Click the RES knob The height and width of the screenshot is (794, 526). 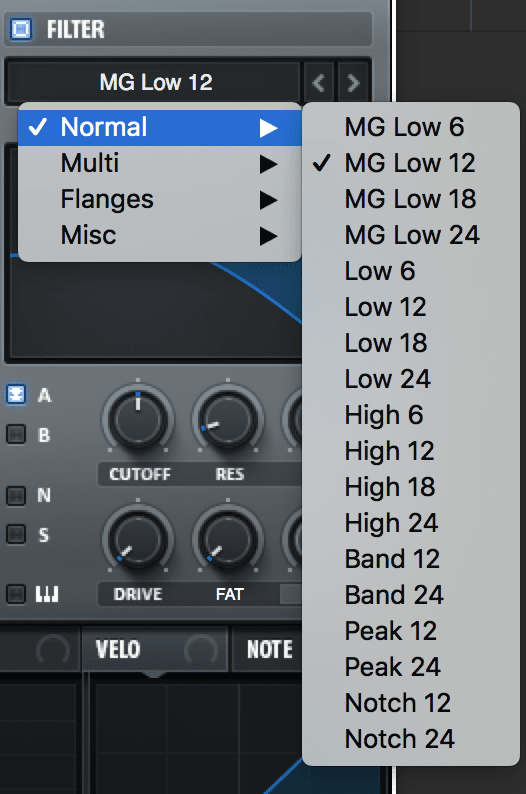[228, 419]
